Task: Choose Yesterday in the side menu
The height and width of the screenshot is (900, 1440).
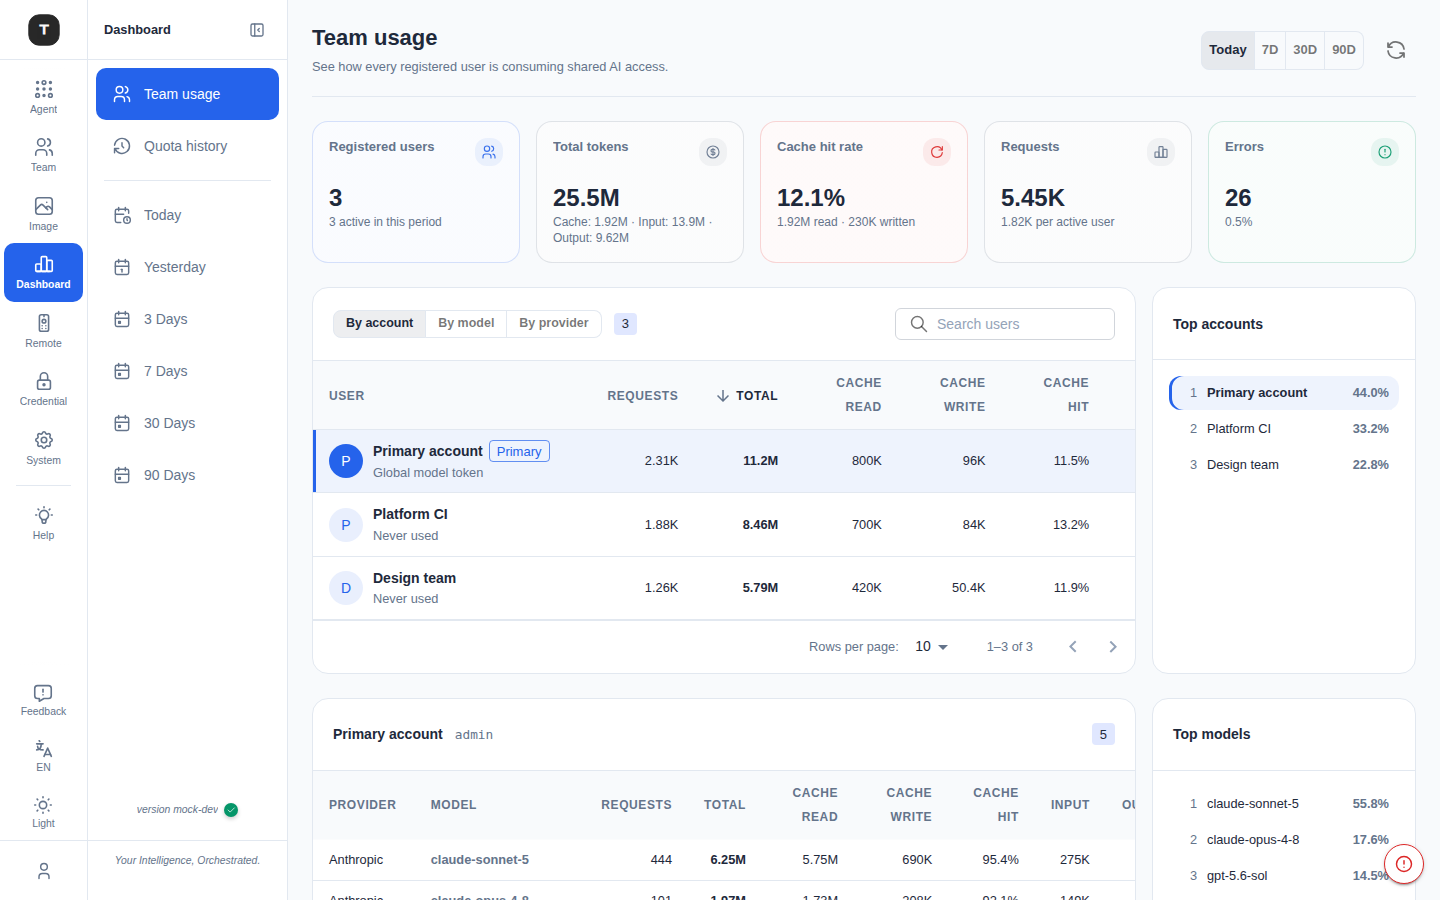Action: click(x=187, y=267)
